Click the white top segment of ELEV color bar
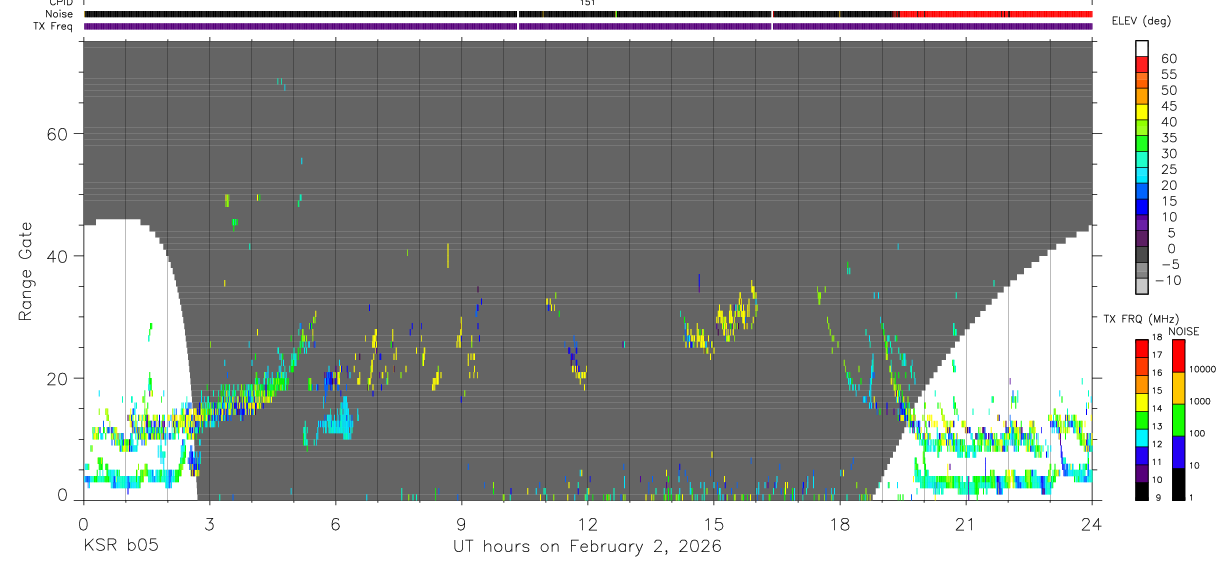1228x567 pixels. pos(1142,48)
